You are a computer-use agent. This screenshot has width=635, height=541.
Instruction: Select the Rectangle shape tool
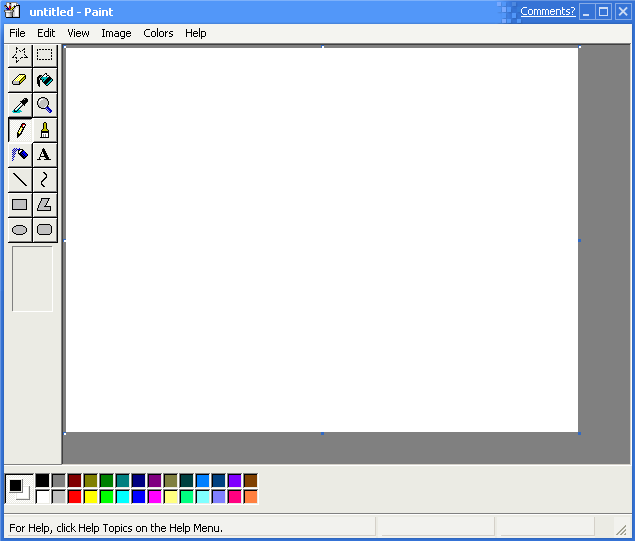tap(20, 205)
